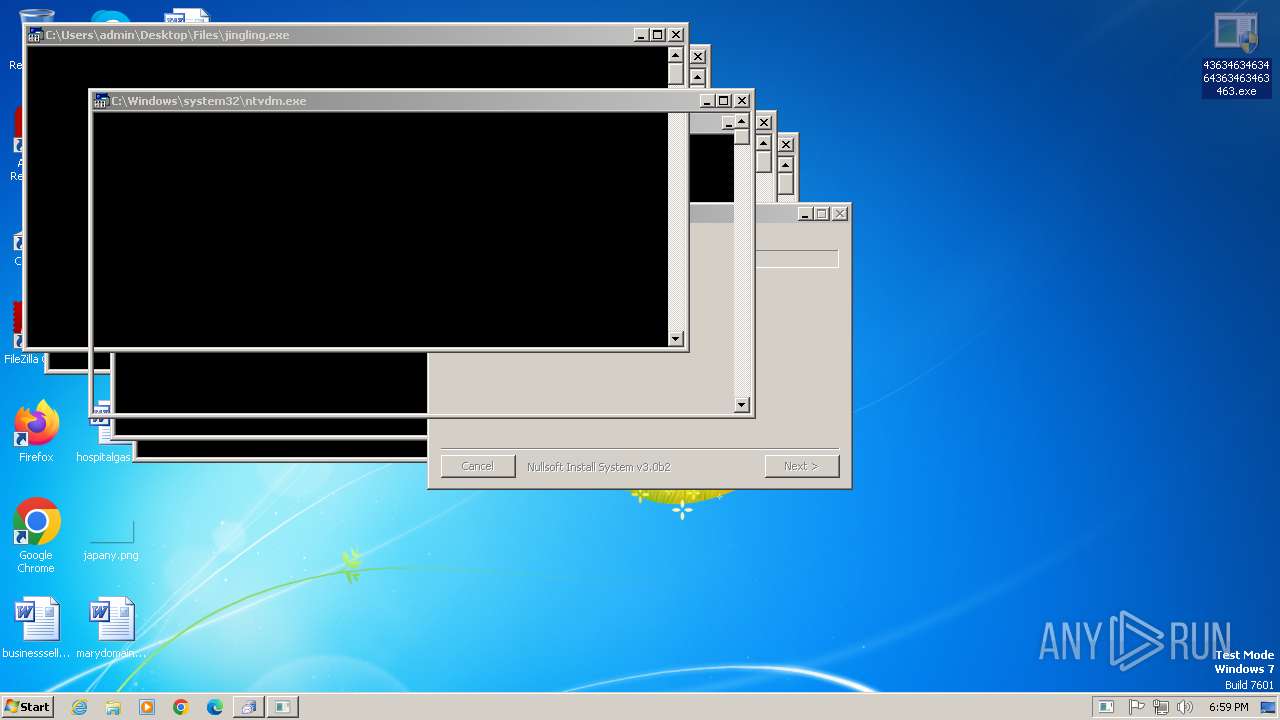
Task: Launch Chrome from the taskbar
Action: [181, 707]
